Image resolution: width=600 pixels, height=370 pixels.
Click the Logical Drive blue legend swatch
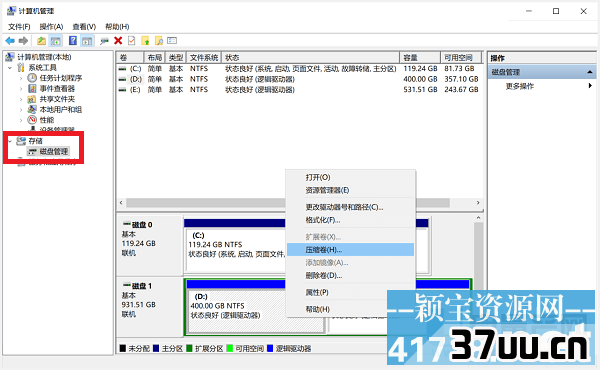270,348
